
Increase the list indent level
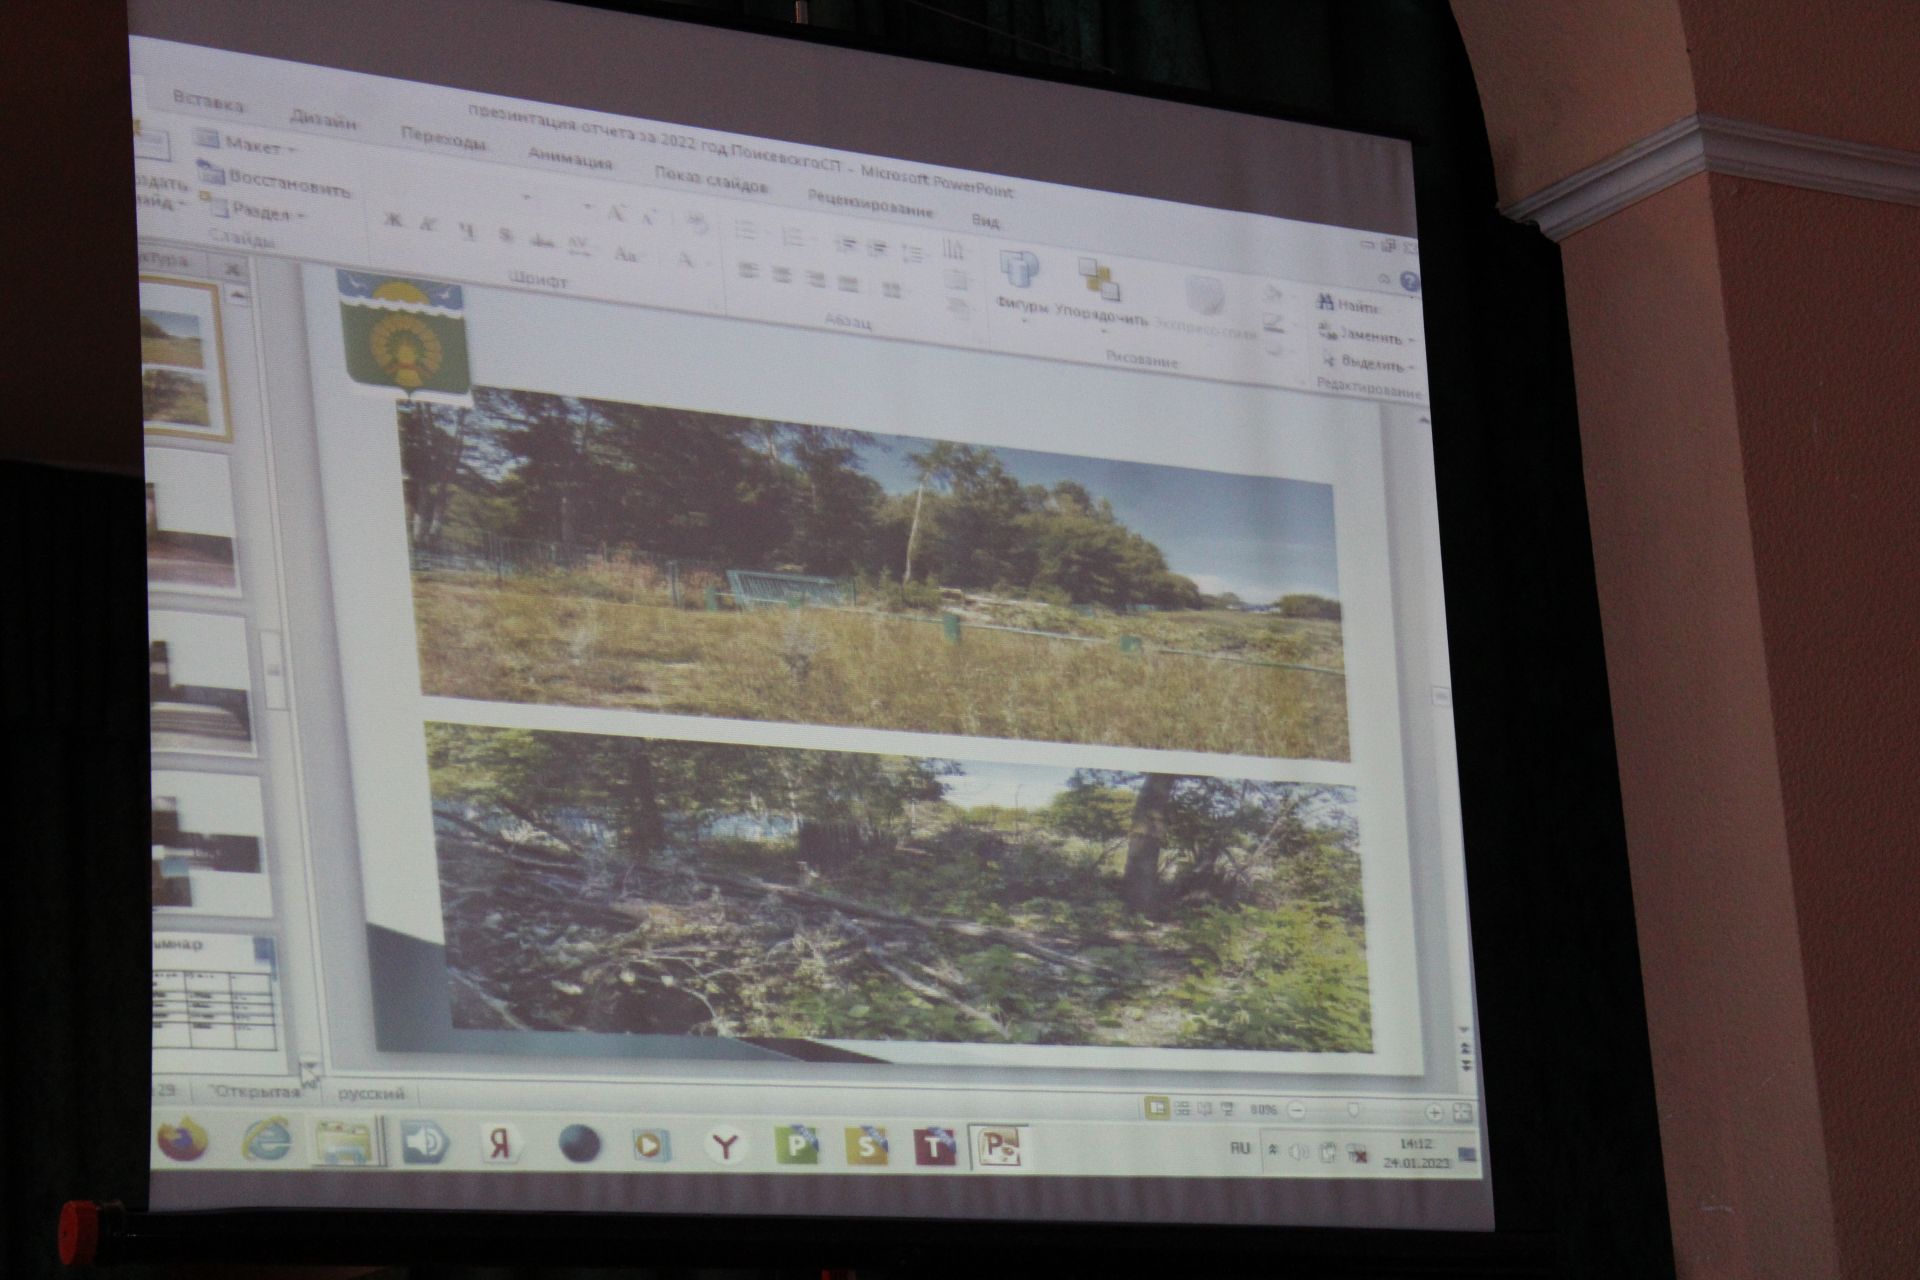pyautogui.click(x=878, y=249)
